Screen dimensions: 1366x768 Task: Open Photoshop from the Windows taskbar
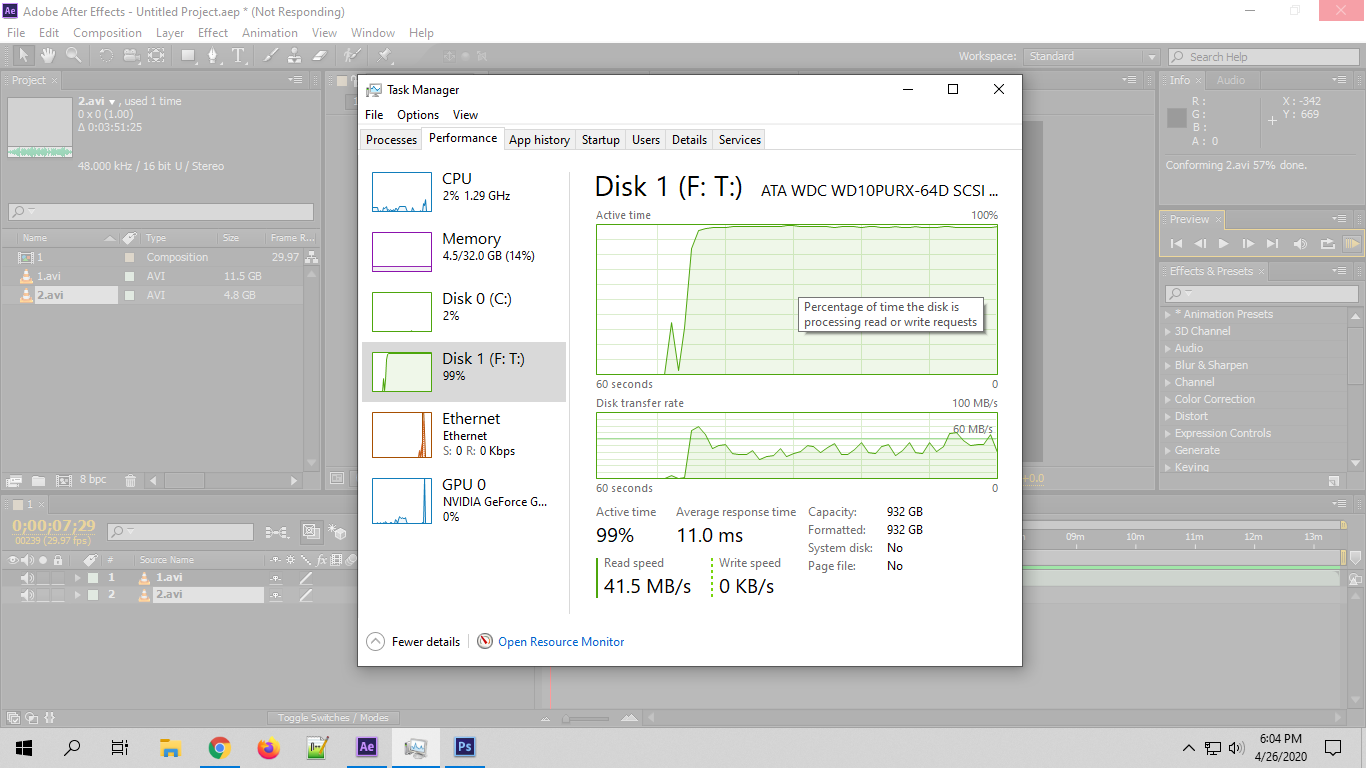[464, 747]
